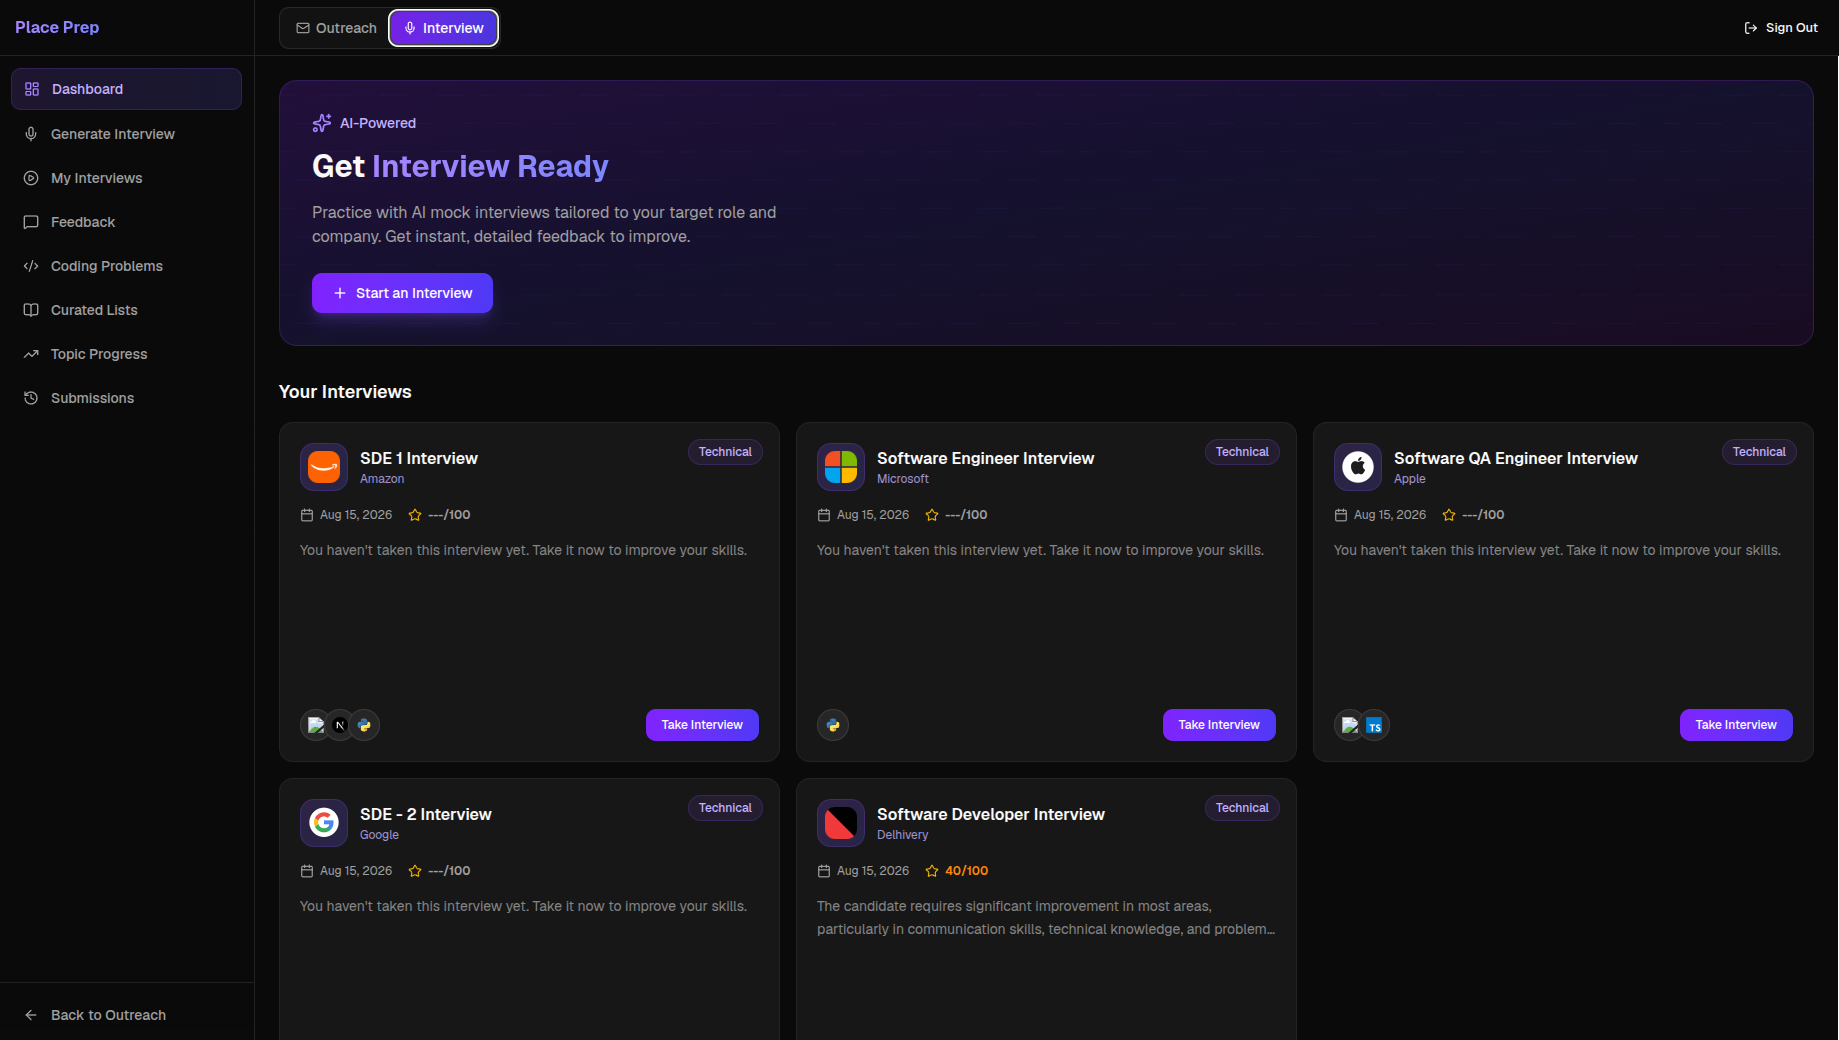Click the Apple company logo icon

tap(1358, 467)
